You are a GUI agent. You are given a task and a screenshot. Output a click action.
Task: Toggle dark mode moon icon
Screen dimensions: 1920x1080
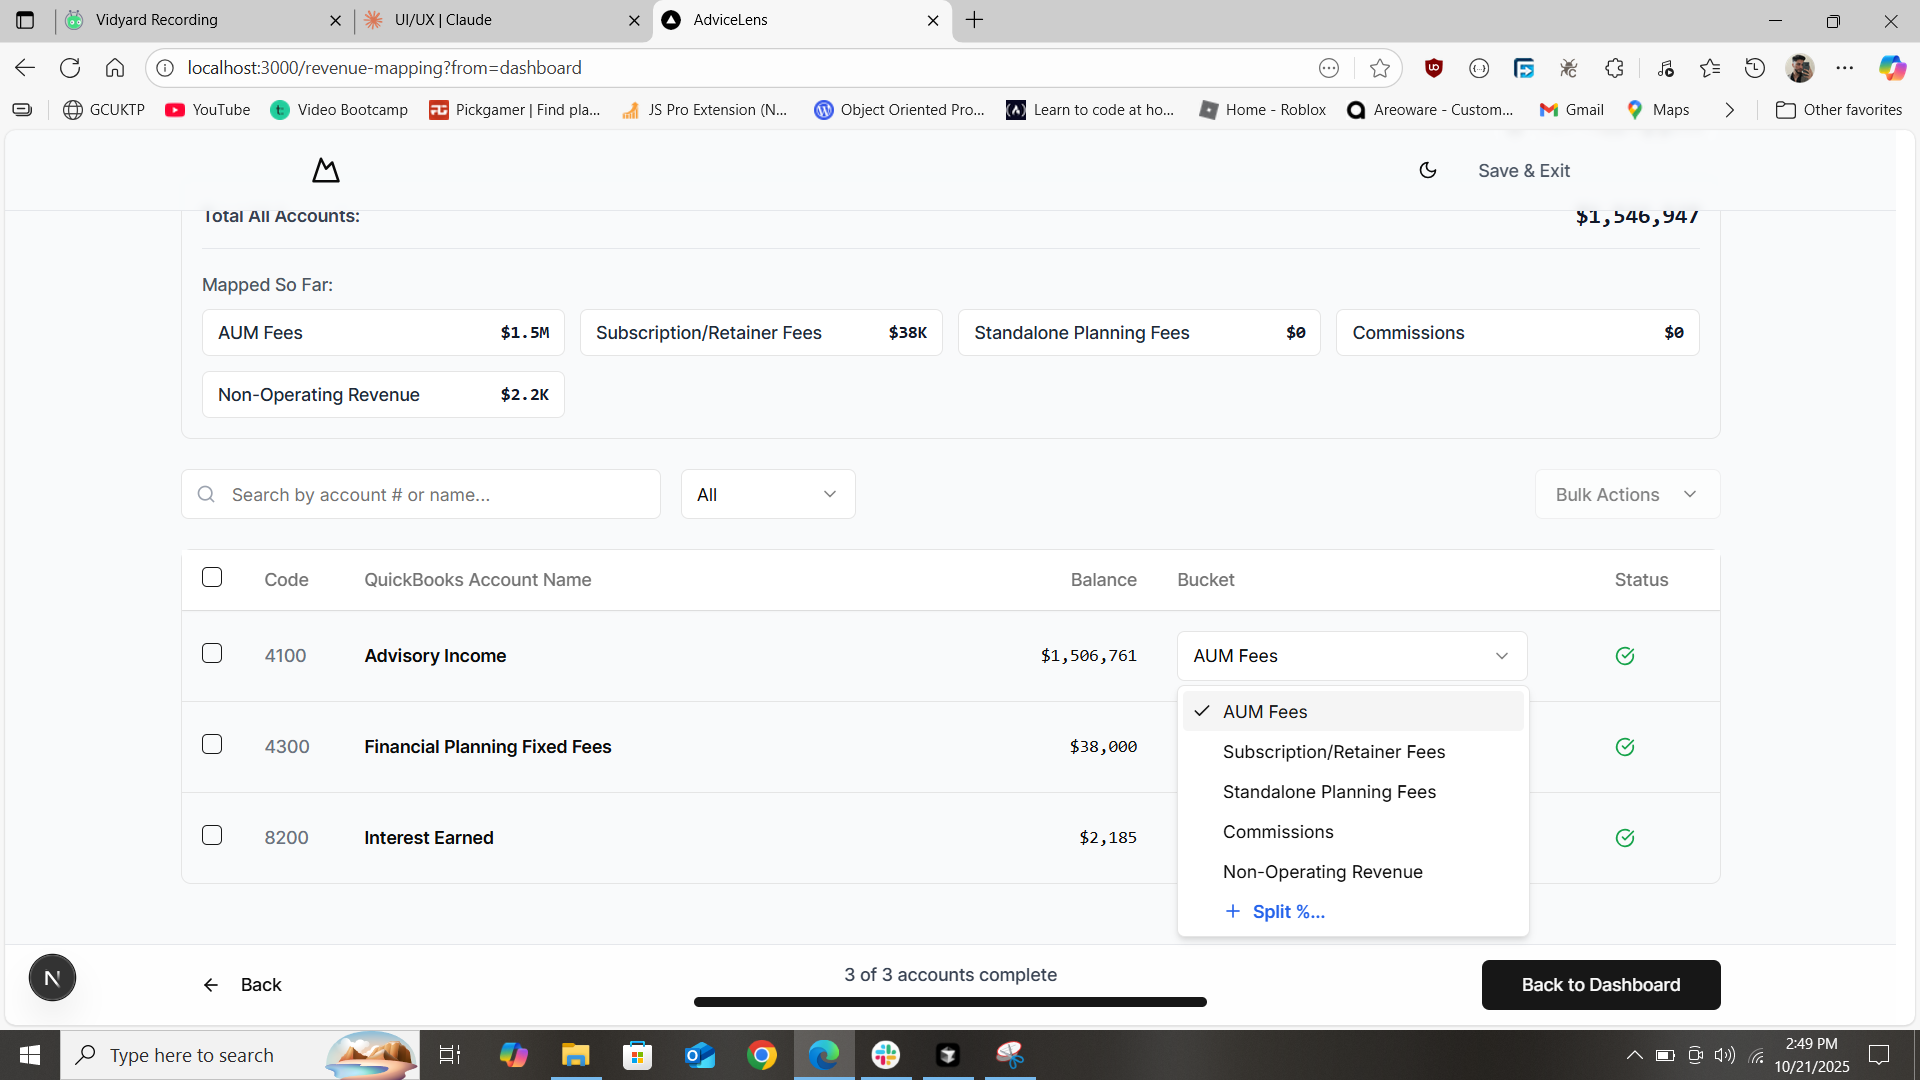[1428, 171]
